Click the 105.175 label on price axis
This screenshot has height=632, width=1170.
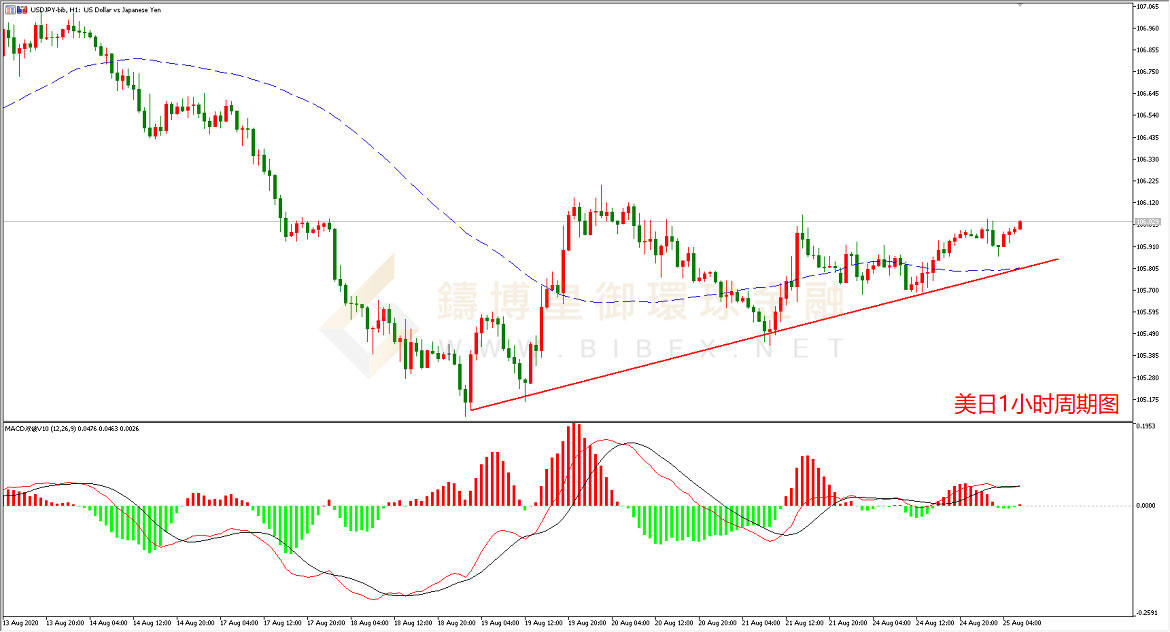coord(1146,400)
